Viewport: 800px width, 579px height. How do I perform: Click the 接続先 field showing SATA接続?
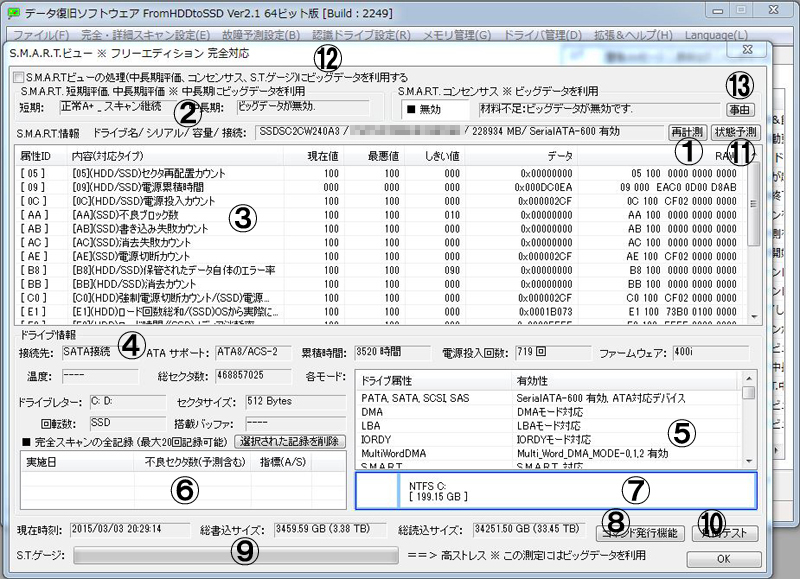[100, 352]
